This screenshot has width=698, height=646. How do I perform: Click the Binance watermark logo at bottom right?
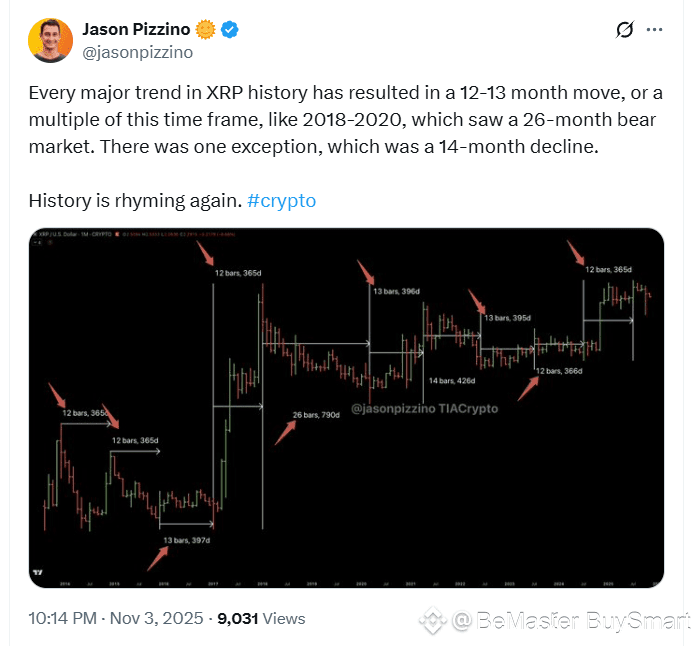[432, 620]
